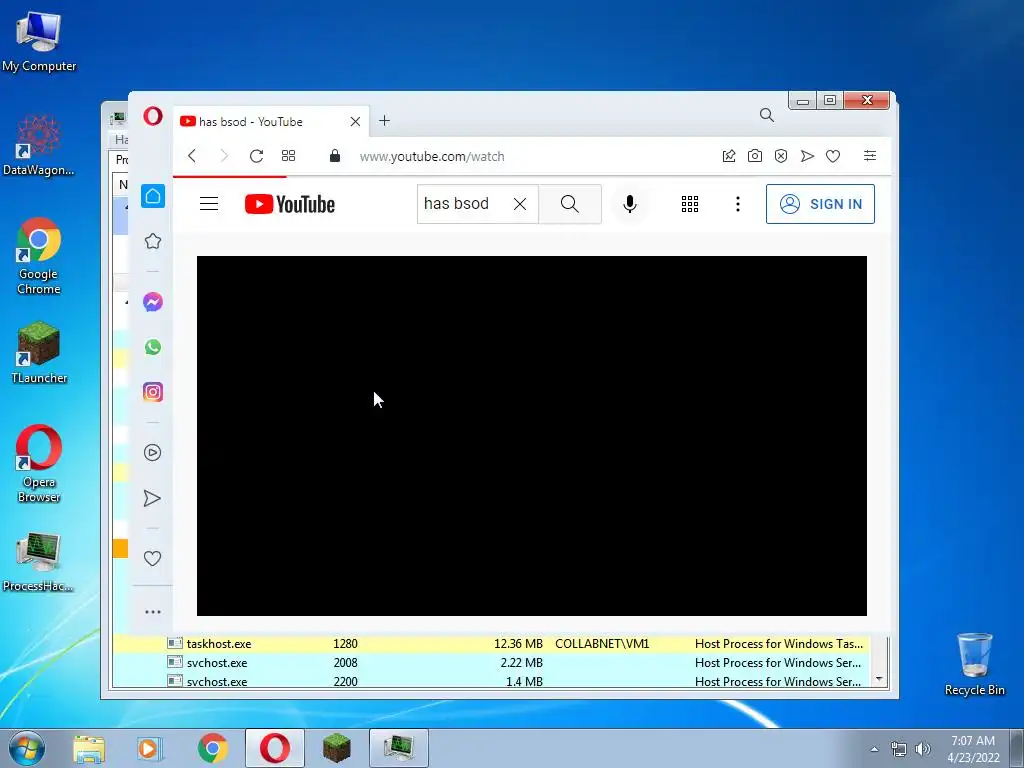Viewport: 1024px width, 768px height.
Task: Open a new tab with plus button
Action: coord(384,121)
